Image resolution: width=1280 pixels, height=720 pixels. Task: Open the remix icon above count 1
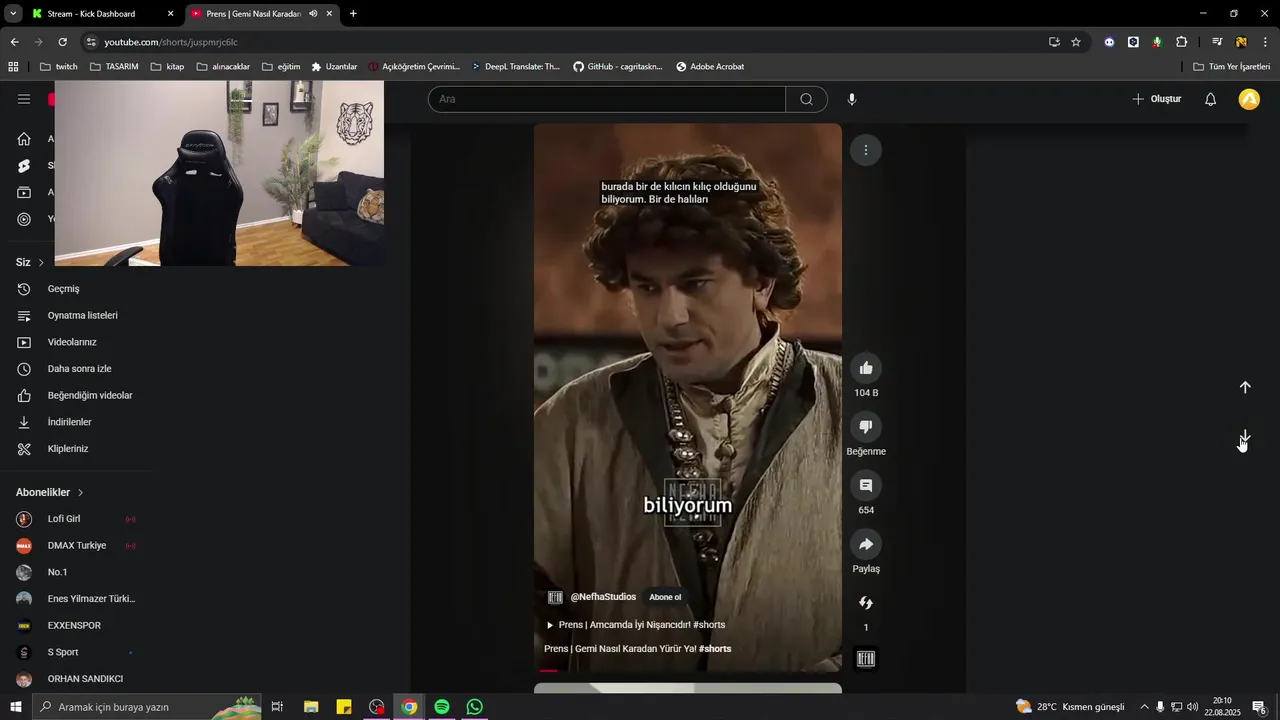866,603
